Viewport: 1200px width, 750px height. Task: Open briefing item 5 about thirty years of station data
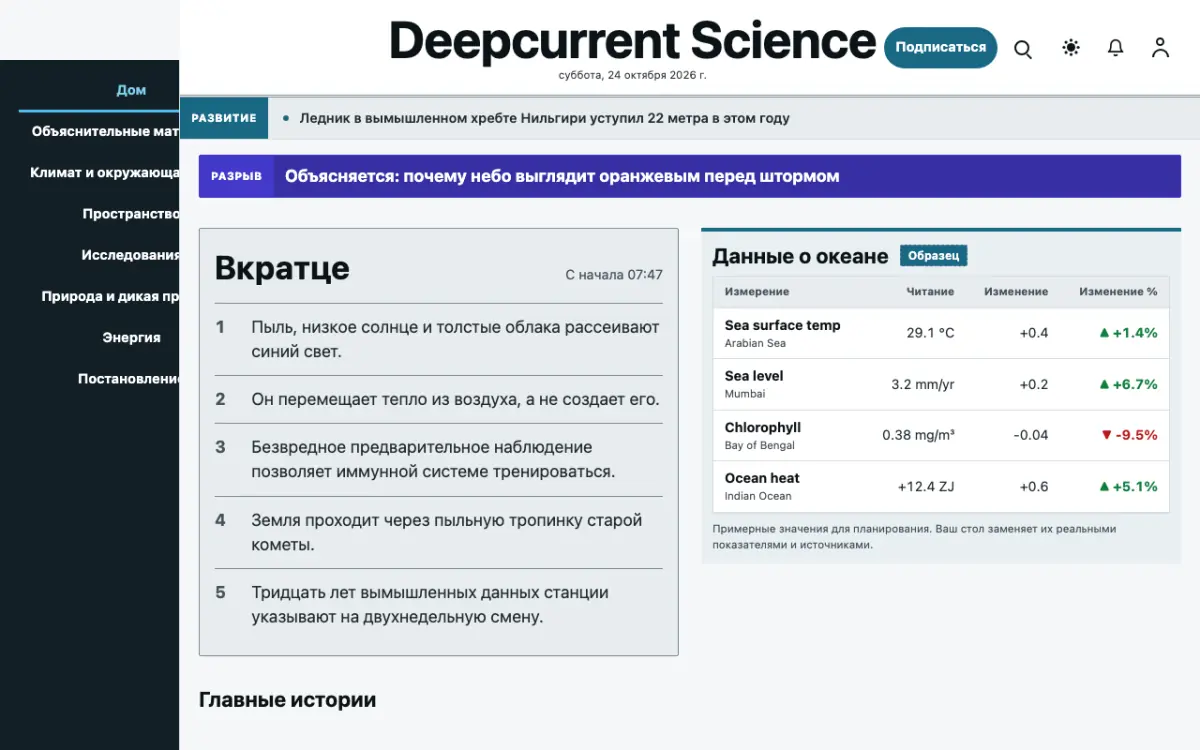coord(439,605)
